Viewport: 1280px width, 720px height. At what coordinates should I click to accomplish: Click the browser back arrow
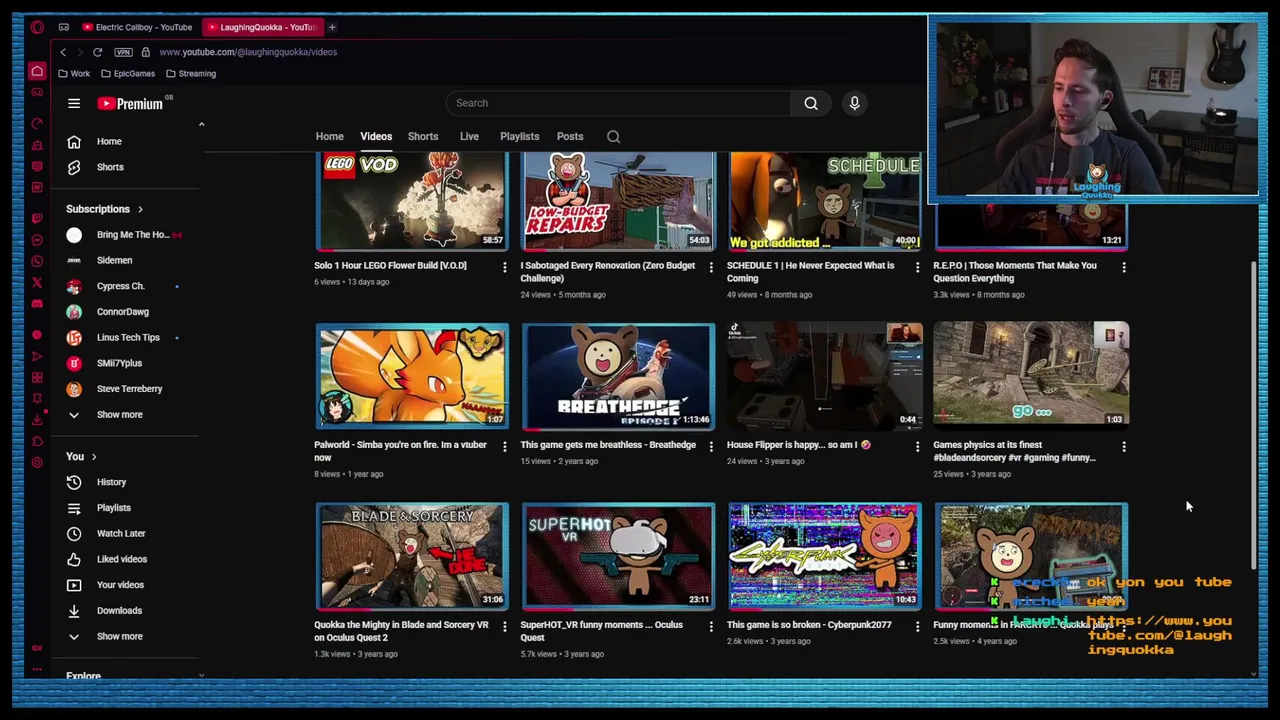(x=63, y=52)
